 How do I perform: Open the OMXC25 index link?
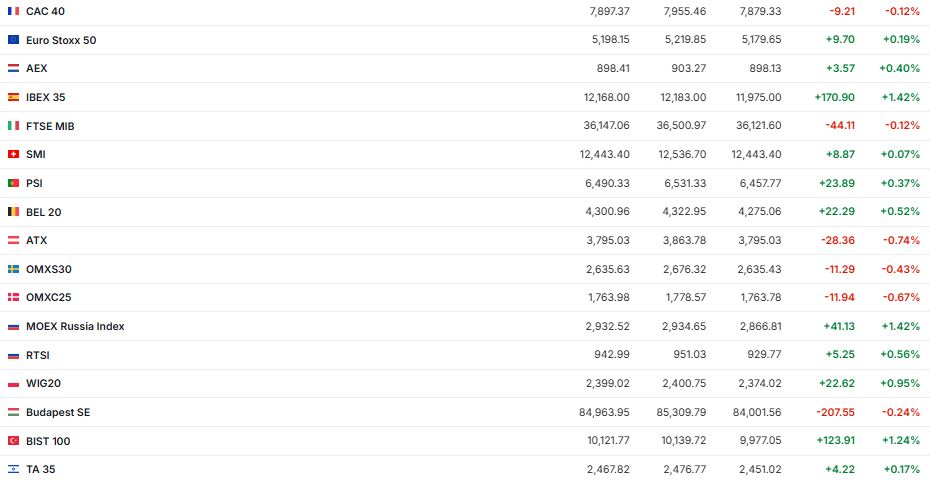48,297
